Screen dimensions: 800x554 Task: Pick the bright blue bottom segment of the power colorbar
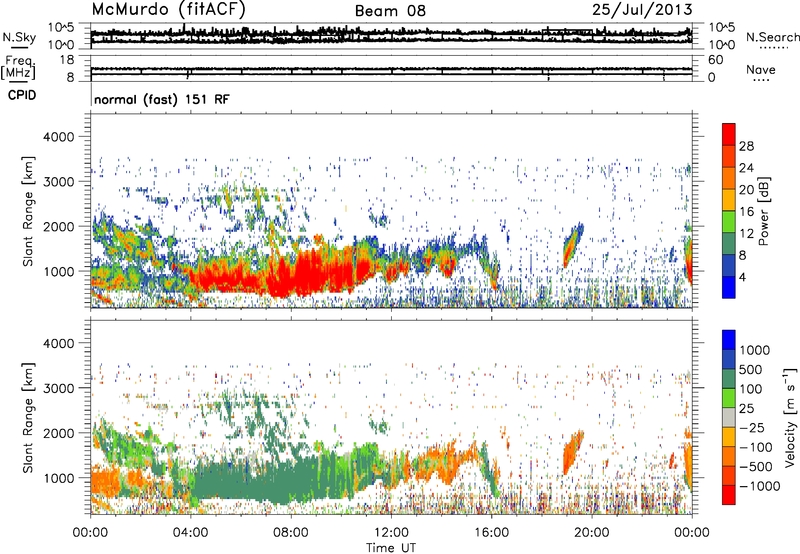[x=729, y=287]
